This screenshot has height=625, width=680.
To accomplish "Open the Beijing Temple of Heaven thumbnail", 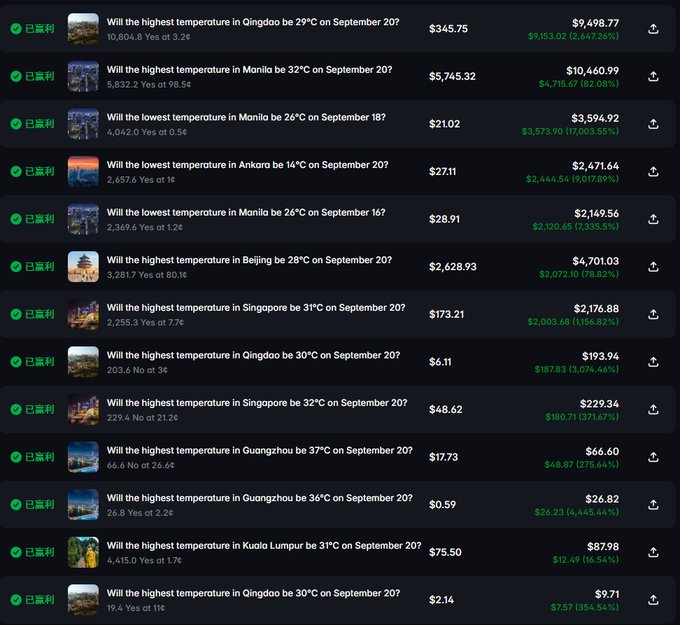I will point(83,267).
